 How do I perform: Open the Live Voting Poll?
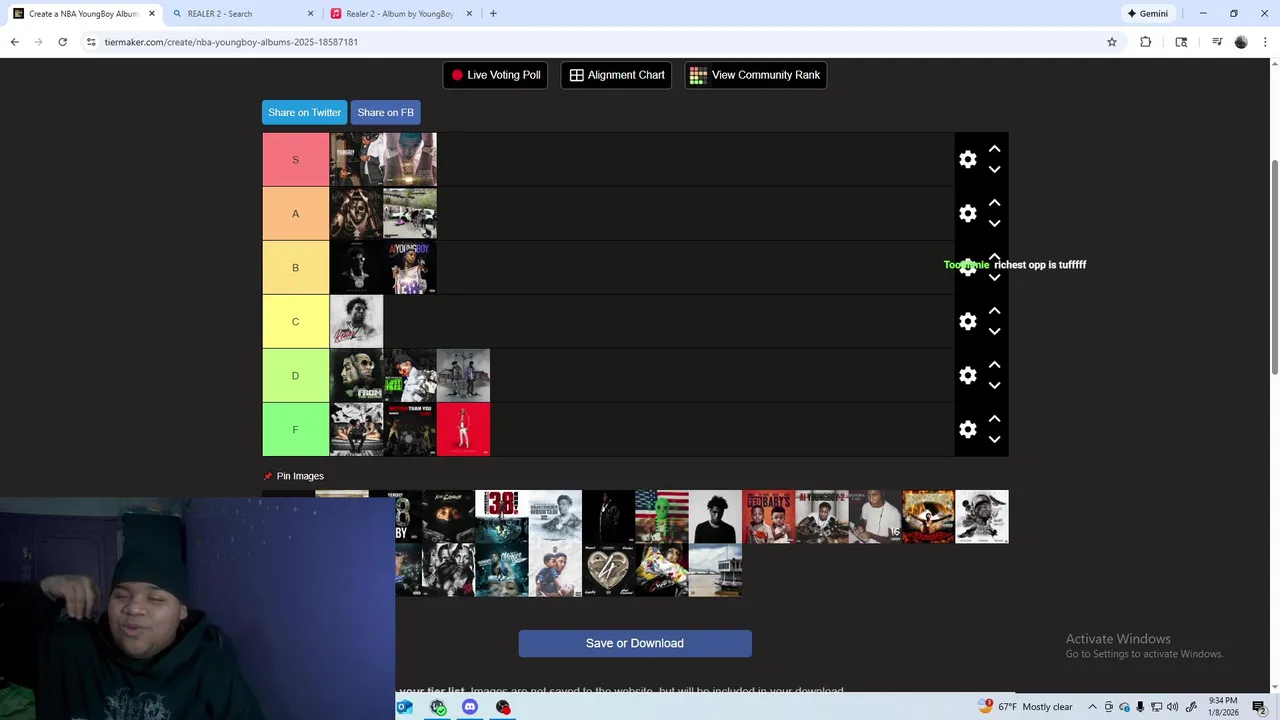pos(495,75)
